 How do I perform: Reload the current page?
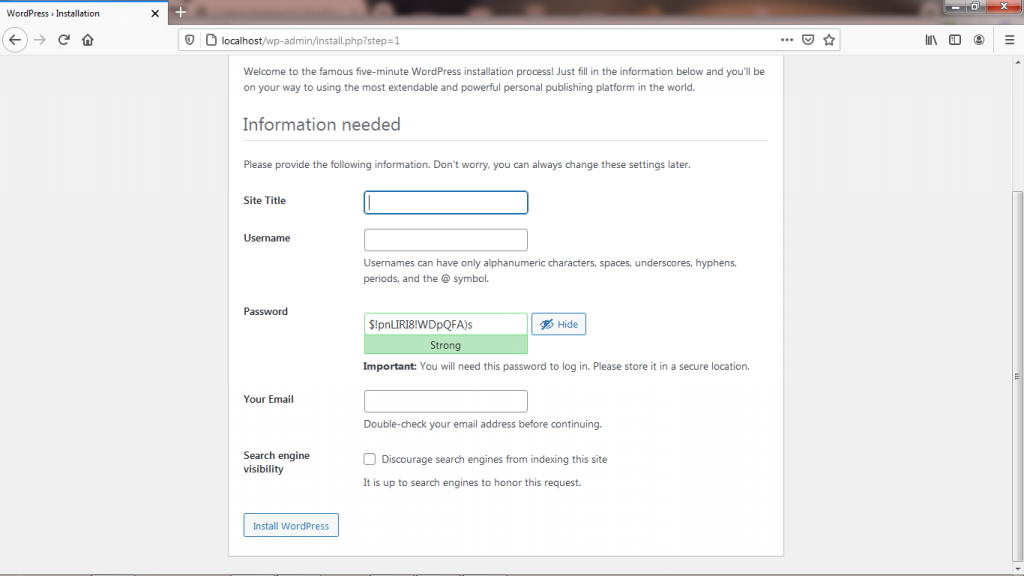(64, 40)
